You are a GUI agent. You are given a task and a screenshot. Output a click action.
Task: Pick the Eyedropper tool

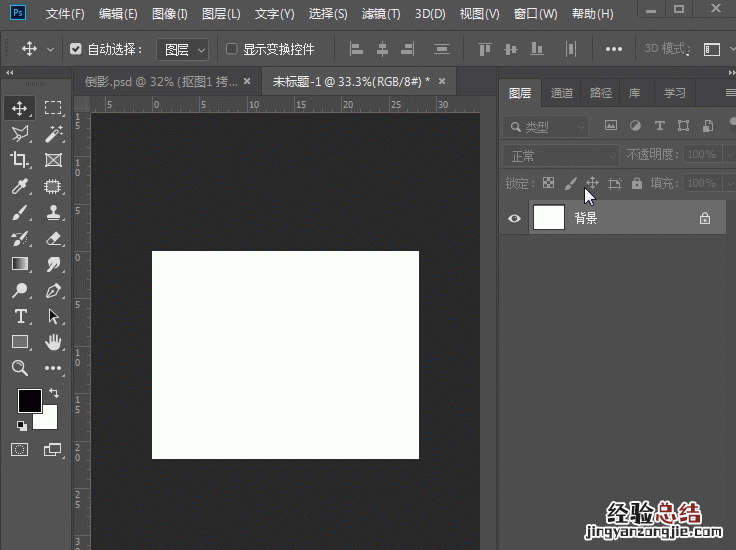tap(20, 186)
